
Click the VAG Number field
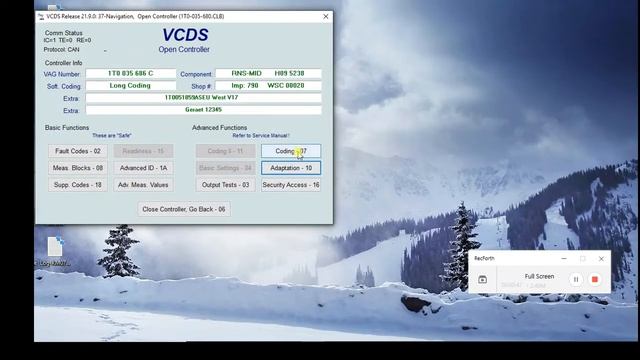[x=131, y=73]
